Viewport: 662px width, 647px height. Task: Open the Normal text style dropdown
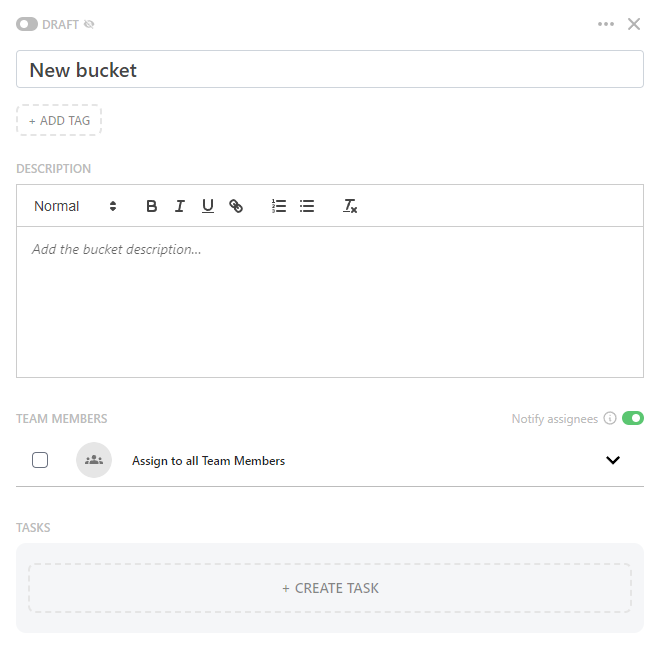pos(75,206)
